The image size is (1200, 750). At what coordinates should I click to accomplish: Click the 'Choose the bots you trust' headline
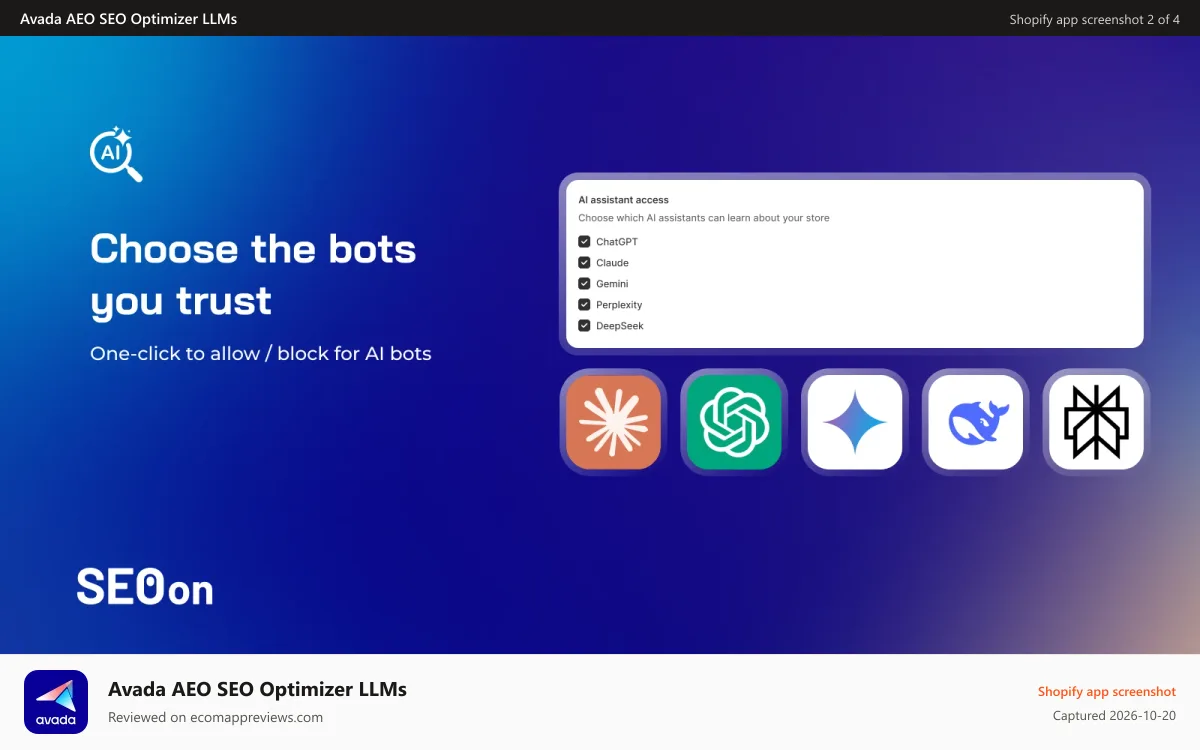pyautogui.click(x=253, y=275)
